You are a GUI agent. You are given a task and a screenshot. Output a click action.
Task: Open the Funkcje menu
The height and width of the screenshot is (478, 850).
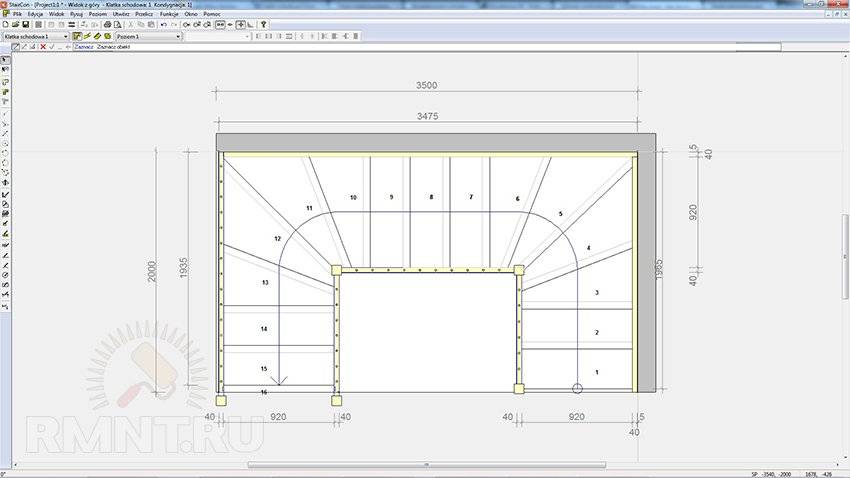169,15
